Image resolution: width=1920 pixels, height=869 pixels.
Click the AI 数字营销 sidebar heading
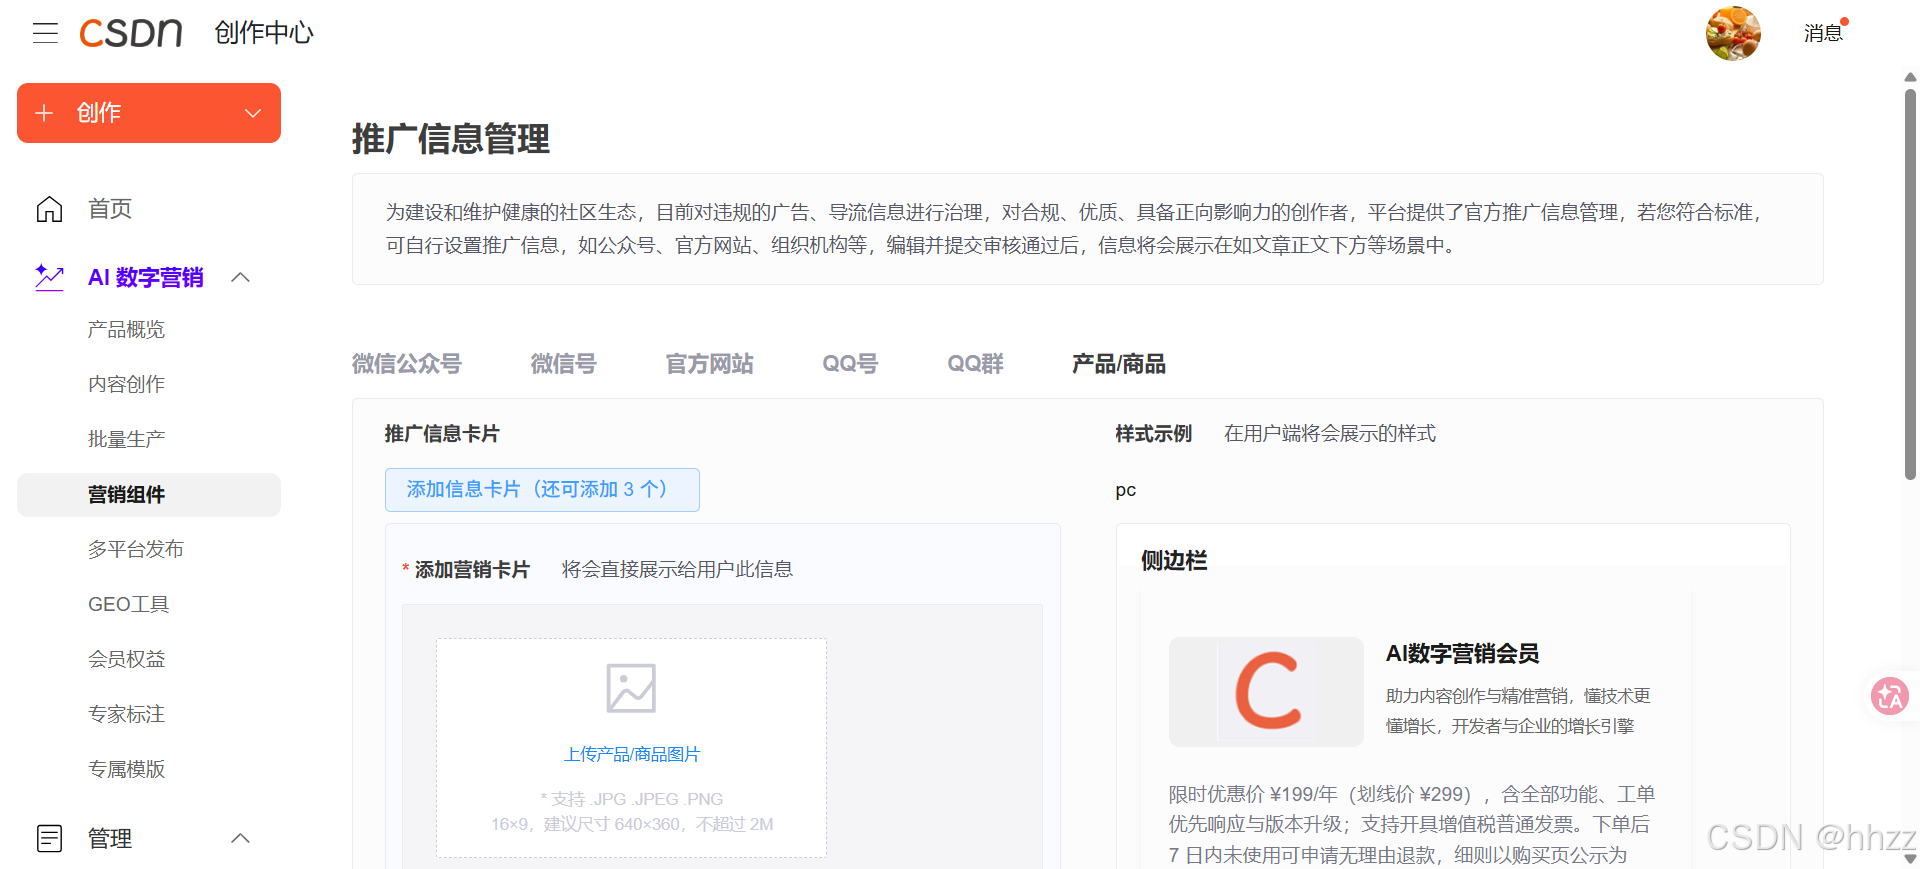pyautogui.click(x=146, y=277)
